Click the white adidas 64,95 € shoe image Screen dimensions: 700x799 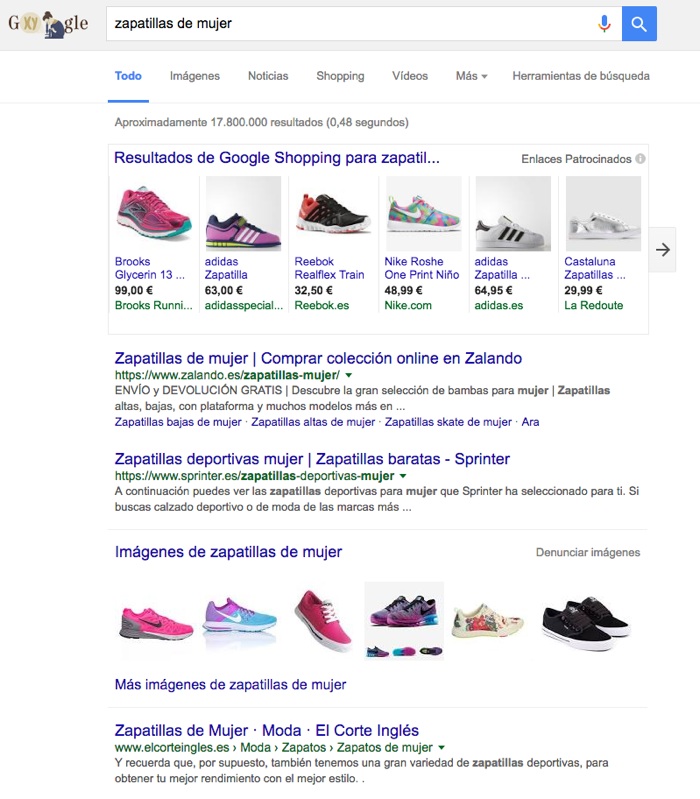[x=513, y=213]
